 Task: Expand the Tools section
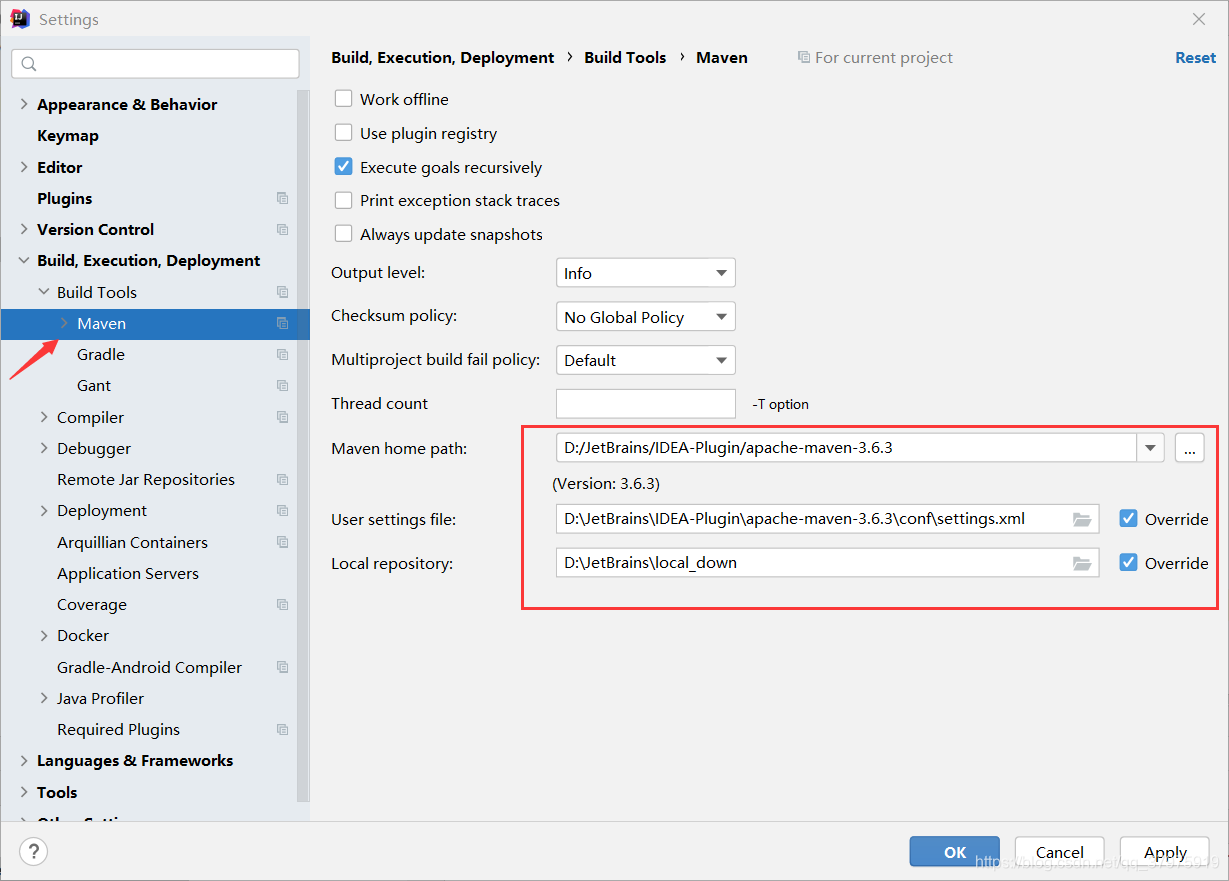coord(24,792)
